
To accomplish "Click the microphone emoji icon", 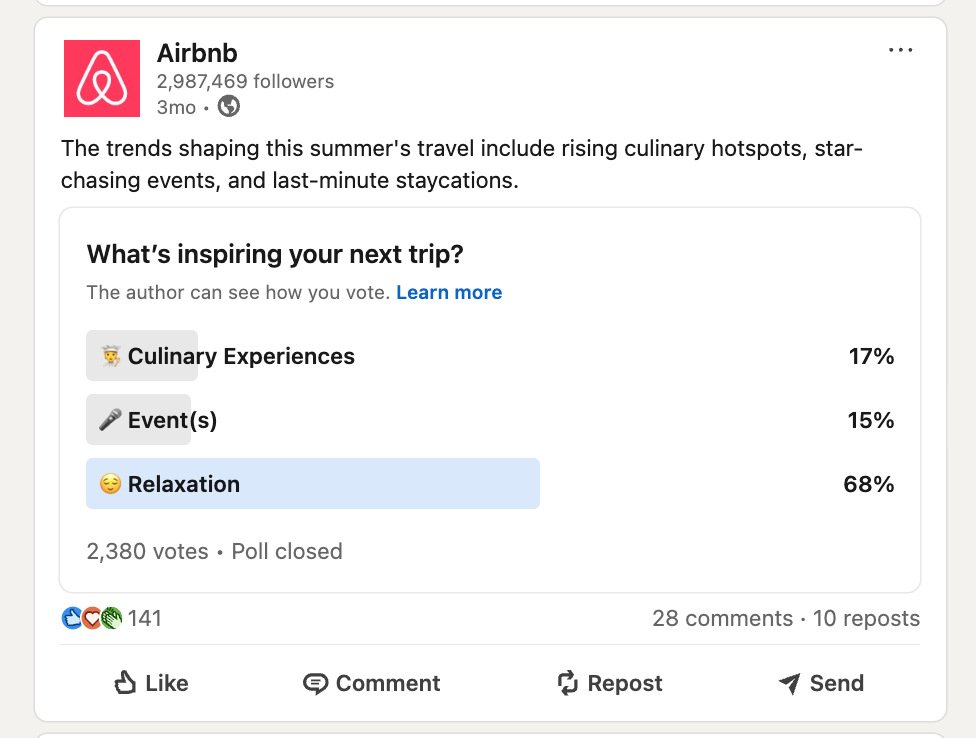I will [110, 420].
